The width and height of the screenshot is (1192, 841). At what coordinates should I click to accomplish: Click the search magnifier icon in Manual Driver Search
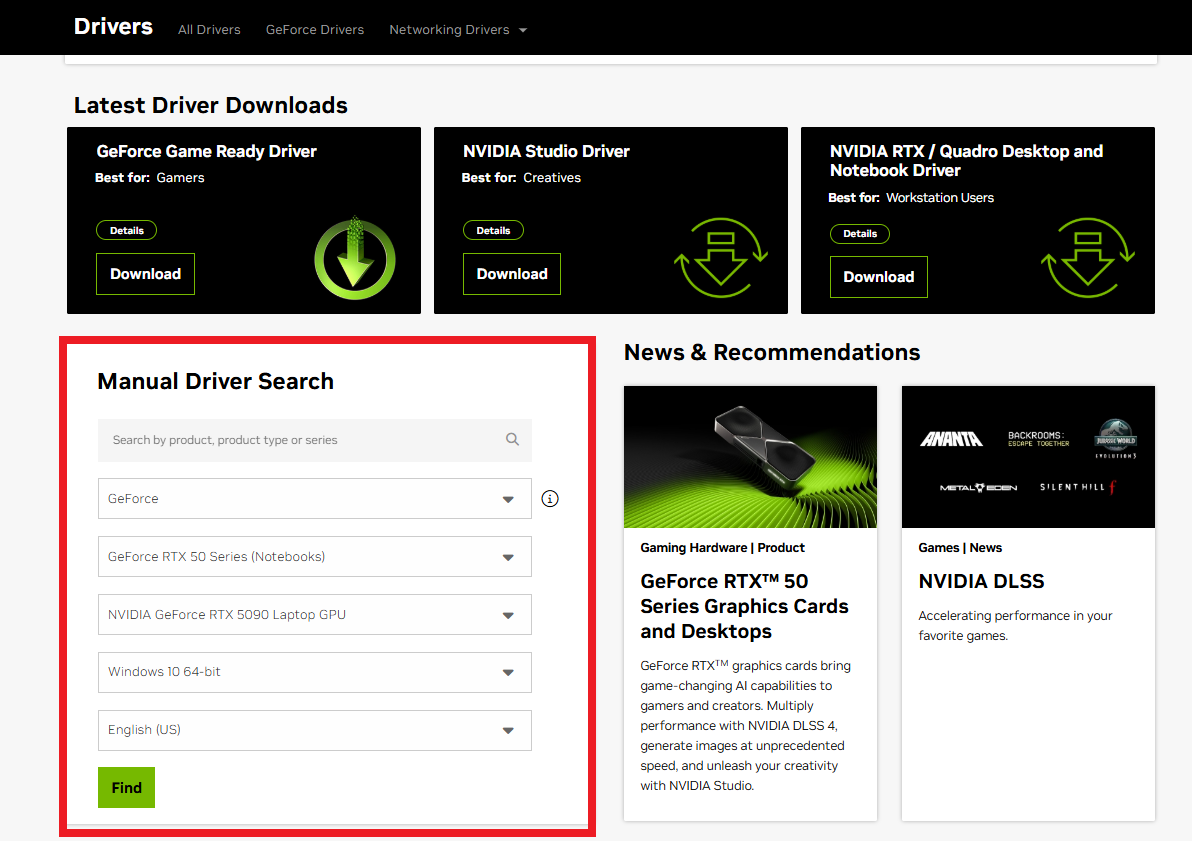512,440
